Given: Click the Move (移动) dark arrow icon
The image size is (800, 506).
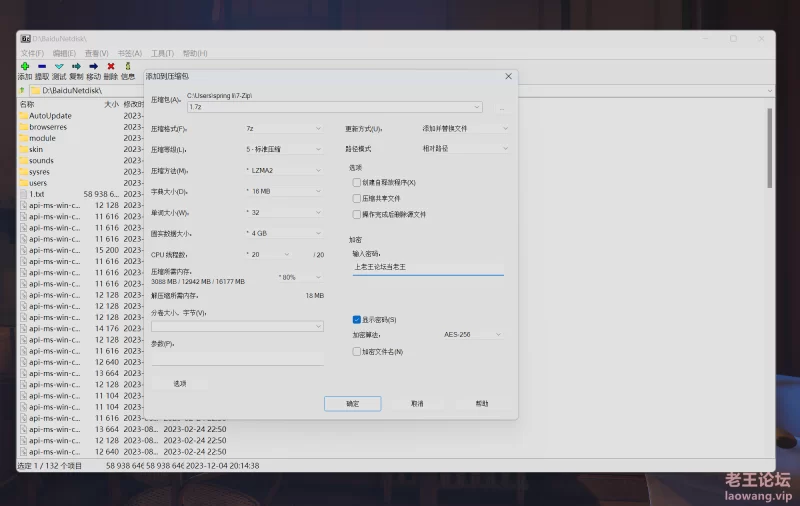Looking at the screenshot, I should (93, 66).
